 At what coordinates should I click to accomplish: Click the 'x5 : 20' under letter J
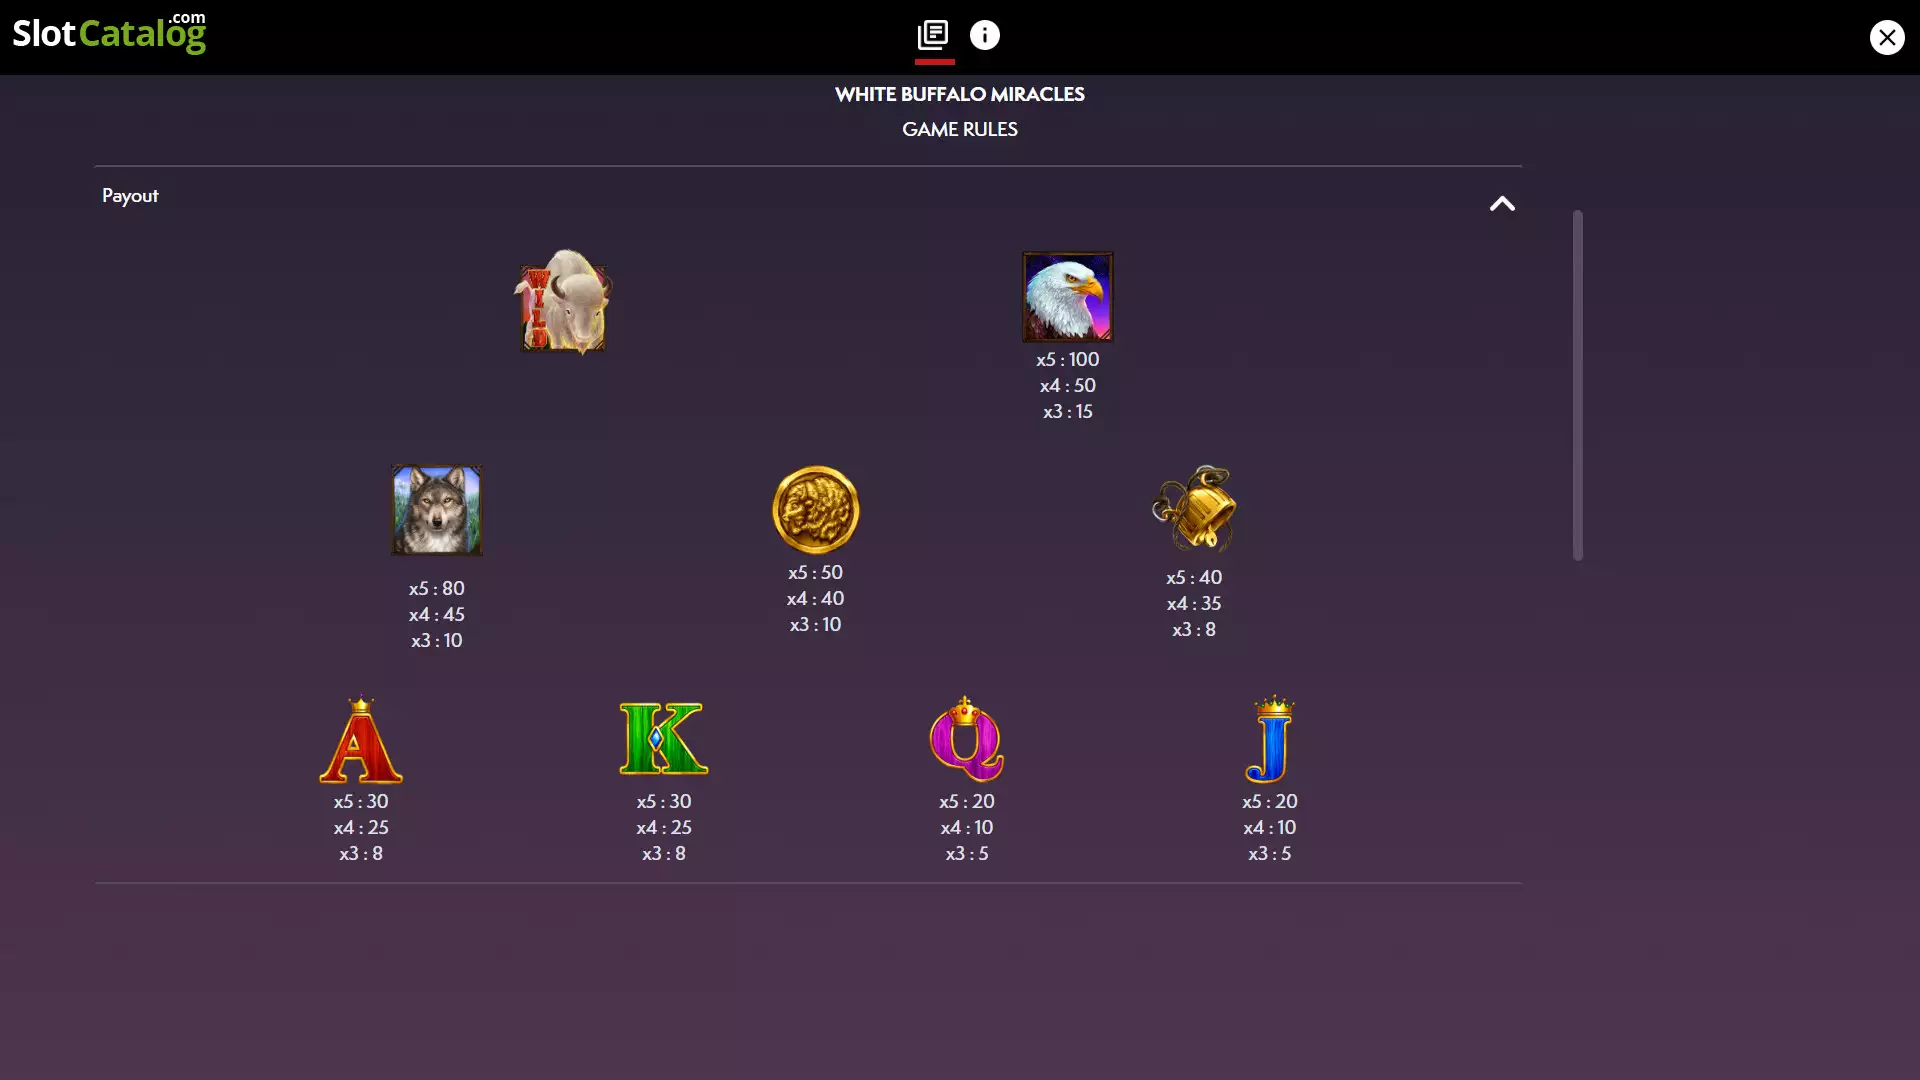(x=1270, y=802)
